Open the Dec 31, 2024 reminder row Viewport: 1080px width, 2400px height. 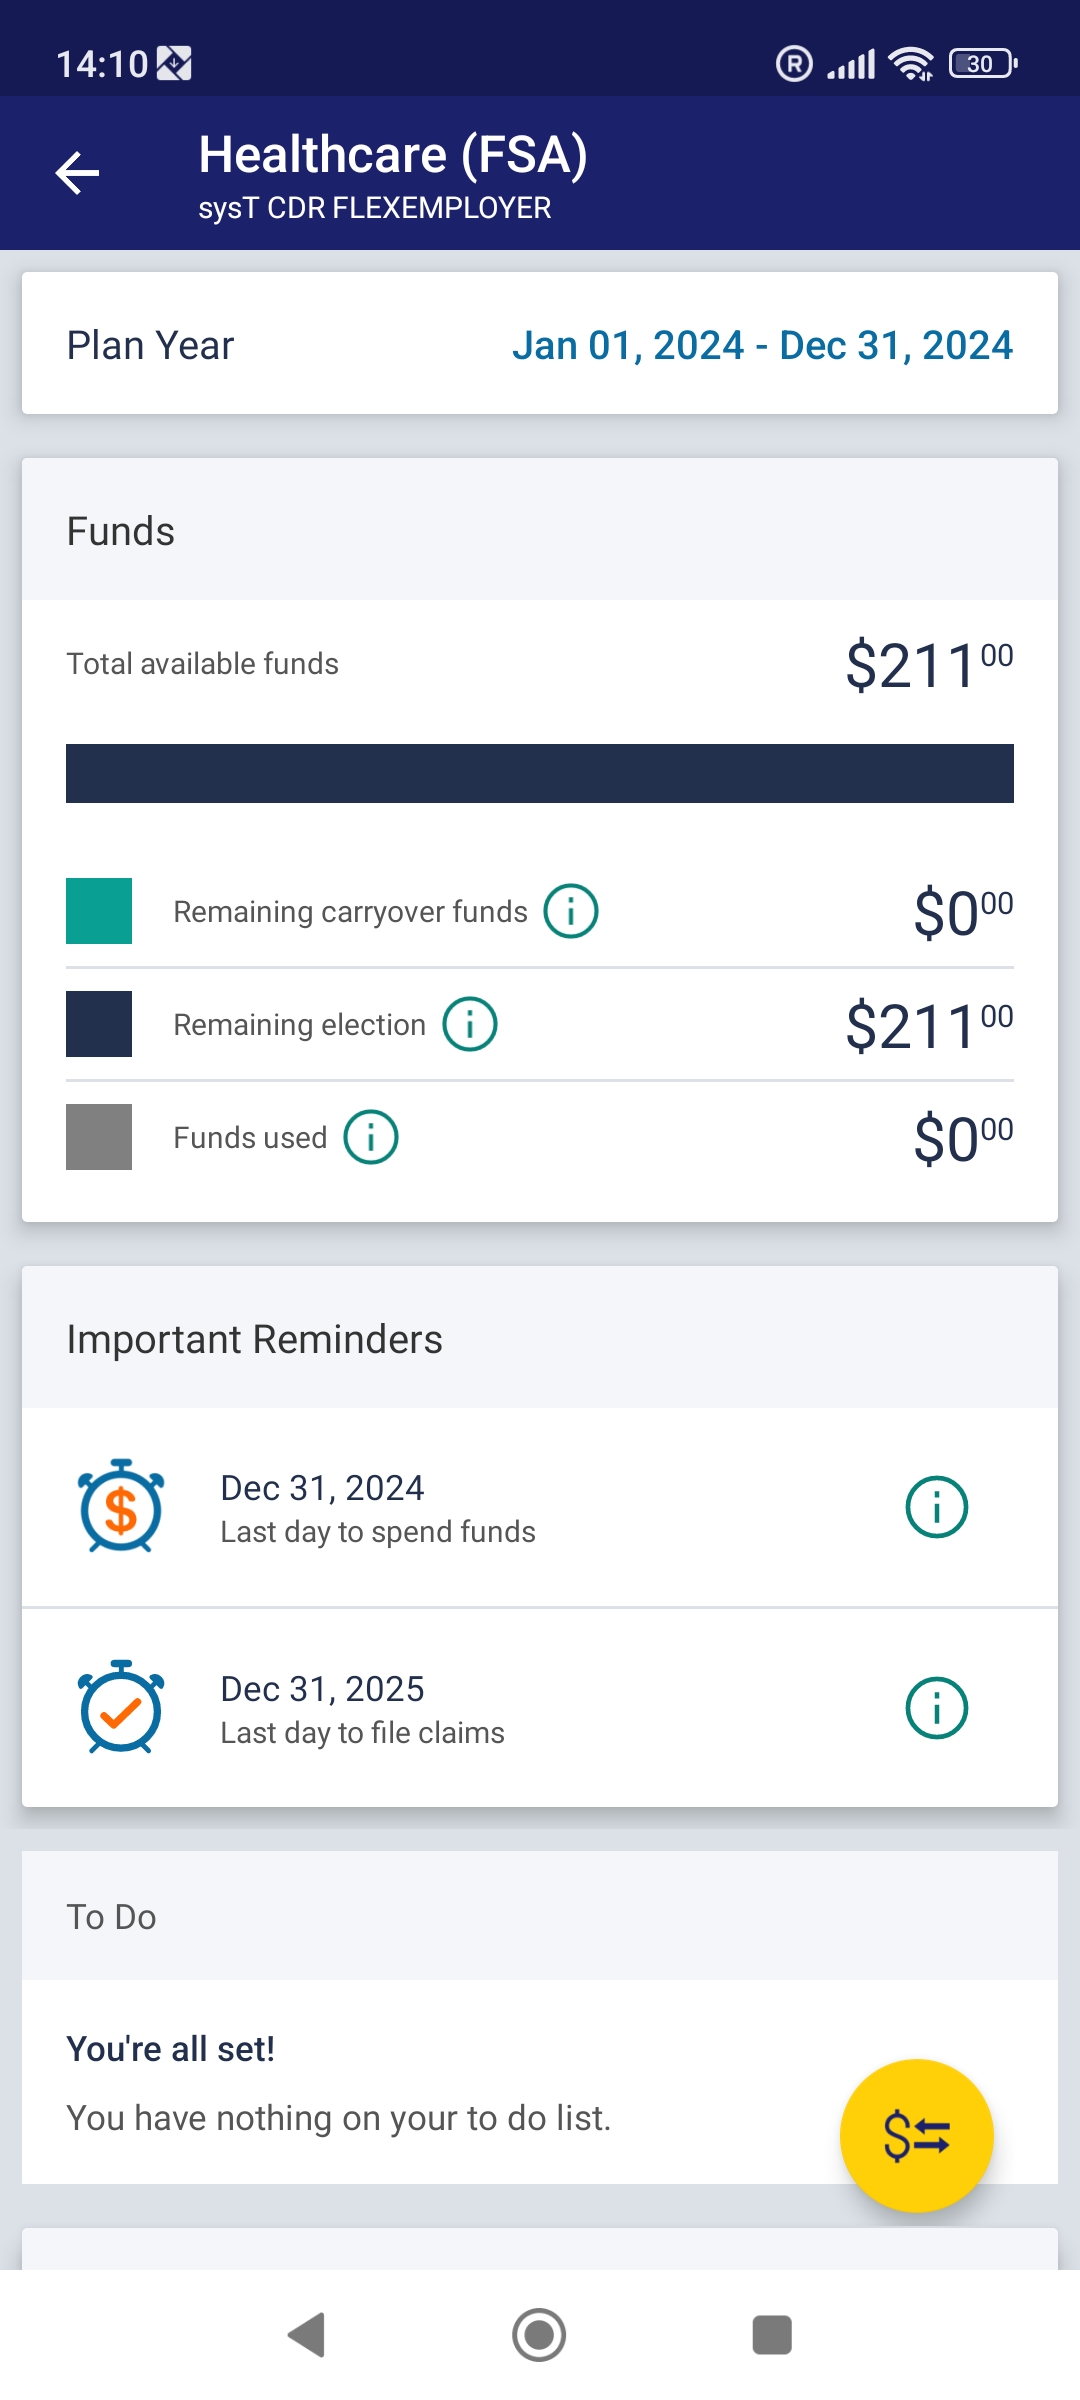point(540,1508)
